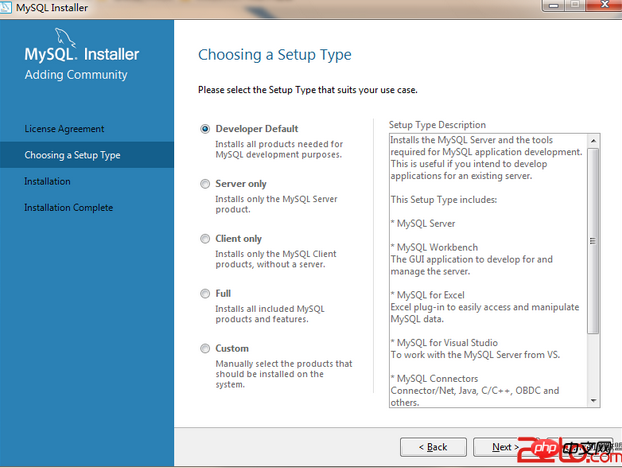Click 'To work with the MySQL Server from VS.'
Screen dimensions: 622x468
tap(475, 355)
